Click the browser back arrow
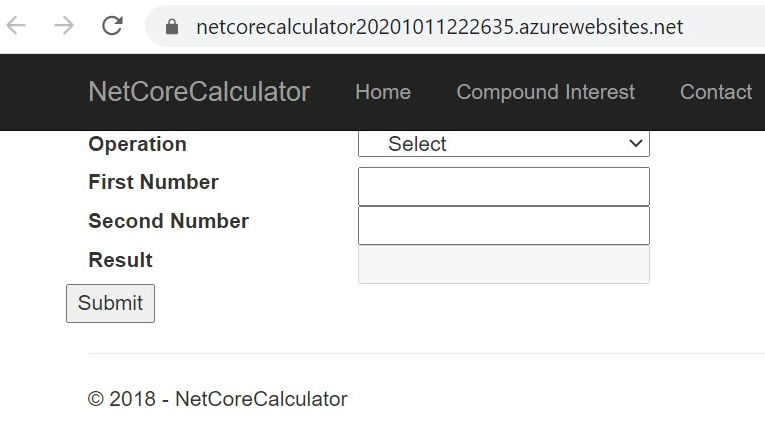The height and width of the screenshot is (432, 765). (x=16, y=26)
